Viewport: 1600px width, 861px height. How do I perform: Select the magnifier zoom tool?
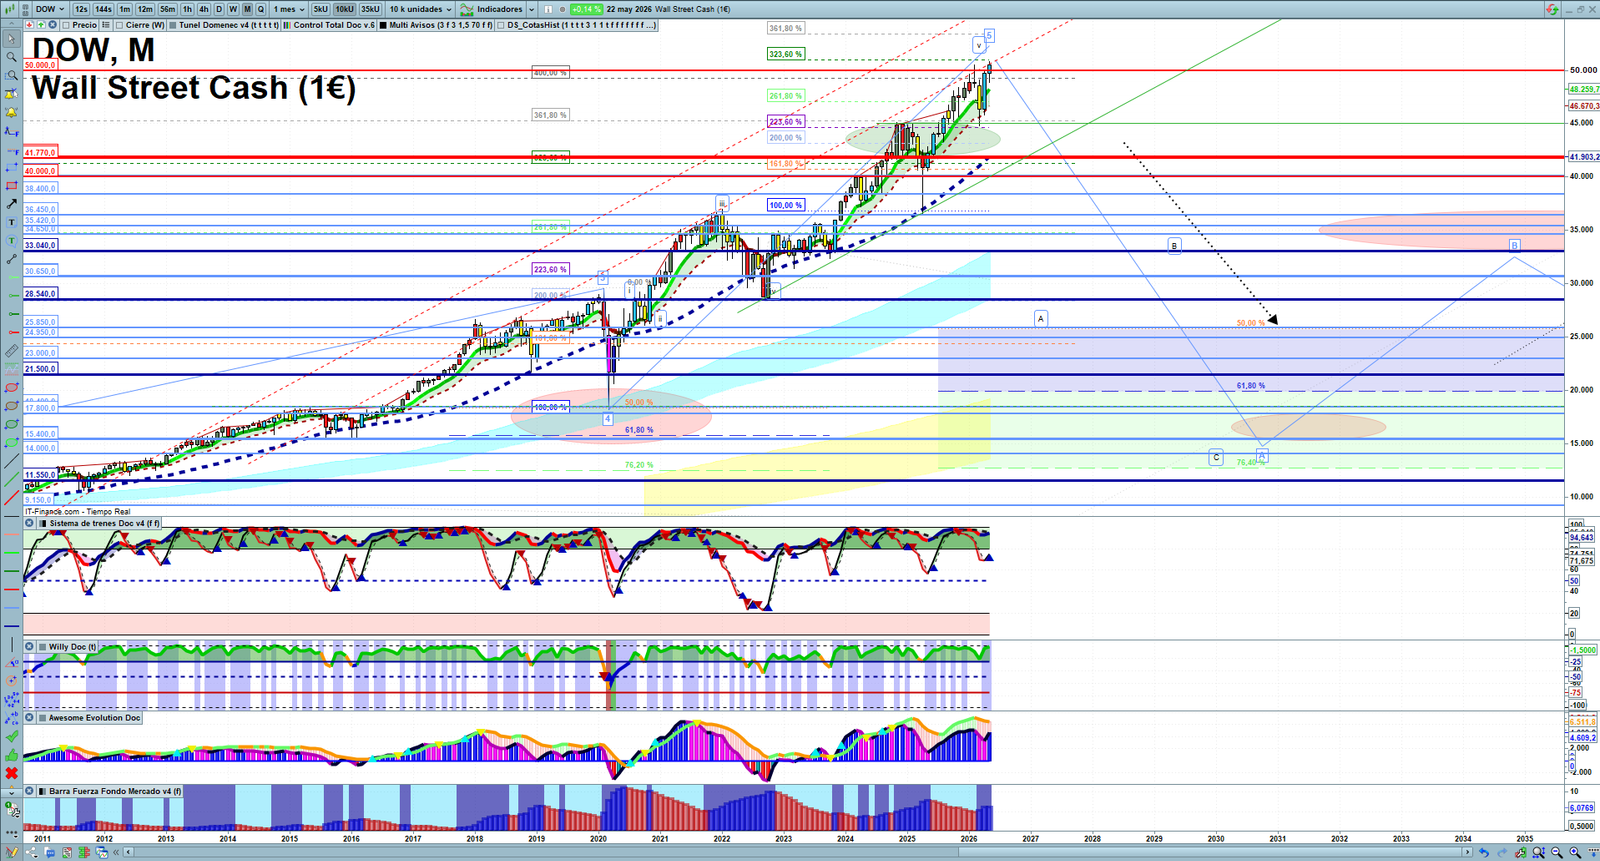point(11,57)
